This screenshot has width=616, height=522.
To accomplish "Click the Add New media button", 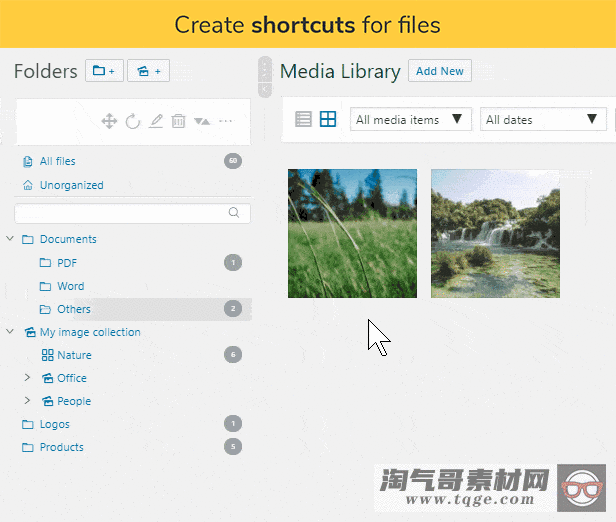I will point(440,71).
